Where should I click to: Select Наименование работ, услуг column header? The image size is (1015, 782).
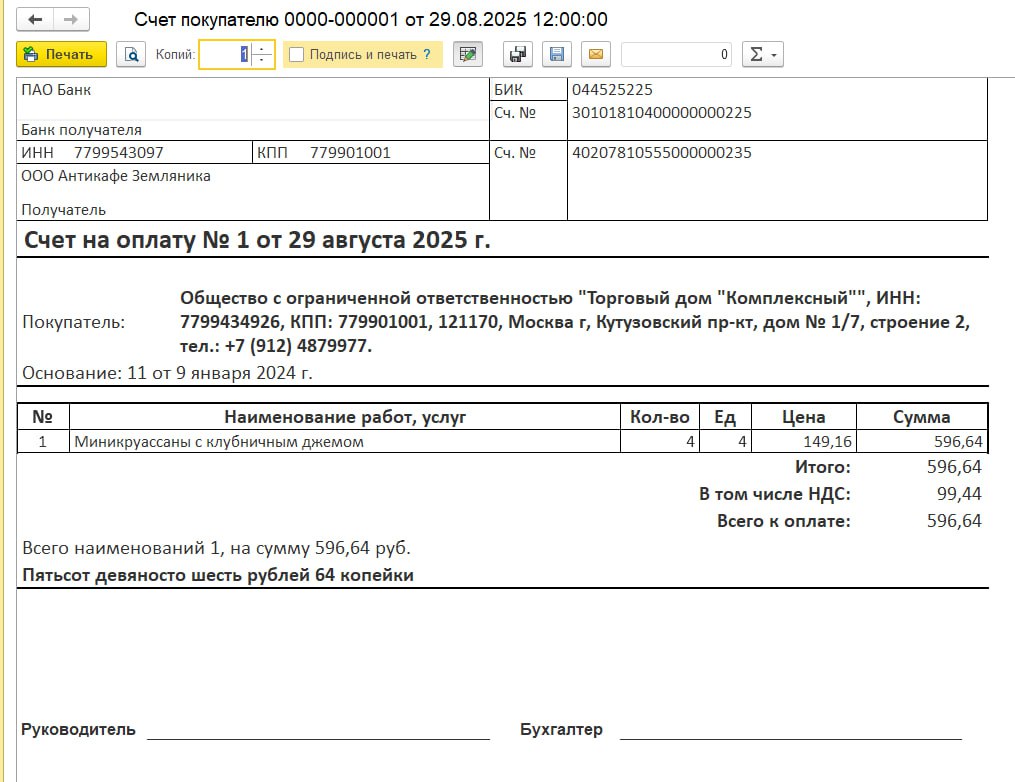coord(345,417)
